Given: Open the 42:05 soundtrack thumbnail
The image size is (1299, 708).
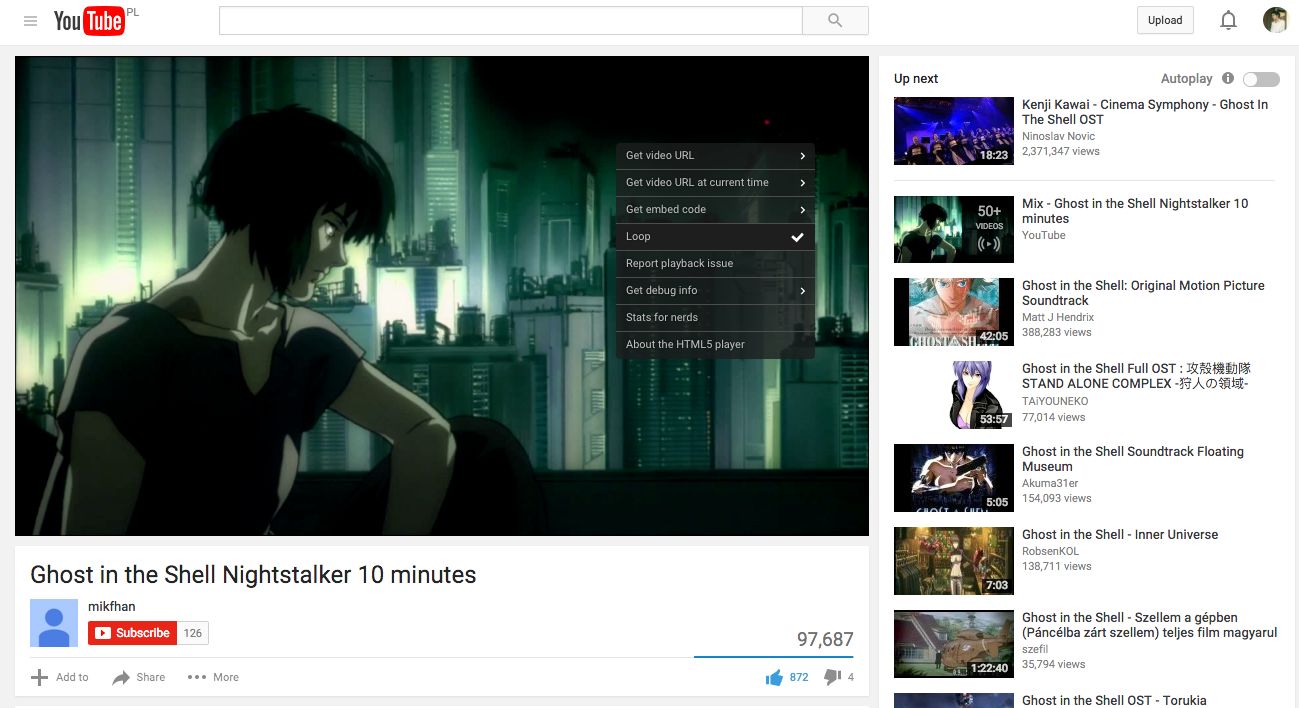Looking at the screenshot, I should (954, 312).
